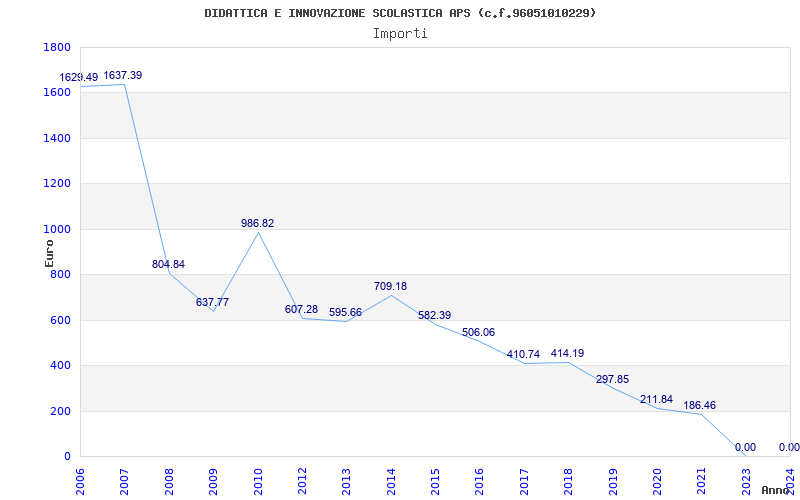Click the 414.19 data label
The height and width of the screenshot is (500, 800).
[x=567, y=353]
